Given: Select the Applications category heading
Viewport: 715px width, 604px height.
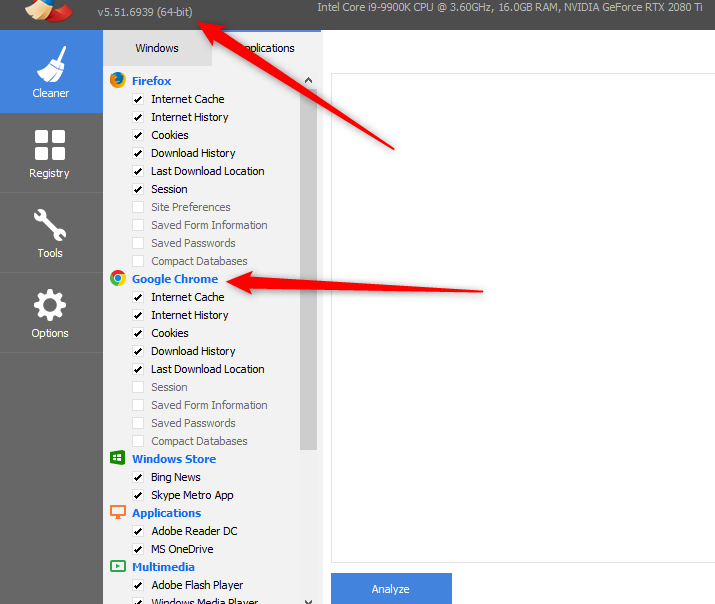Looking at the screenshot, I should 166,513.
